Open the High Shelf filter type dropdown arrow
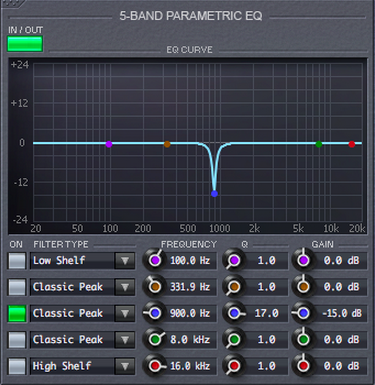The image size is (375, 385). 125,366
